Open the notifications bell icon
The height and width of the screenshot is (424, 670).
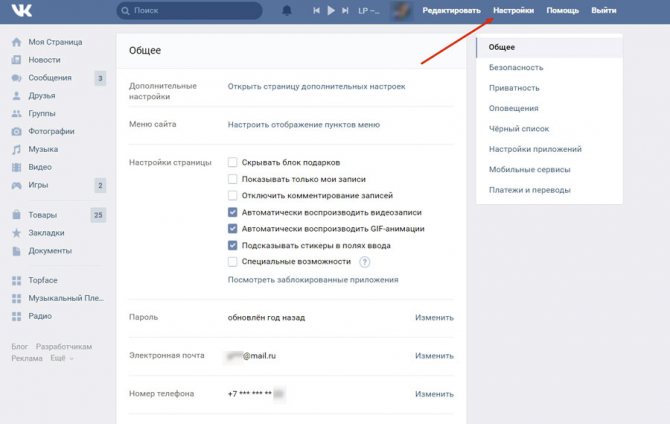(287, 10)
